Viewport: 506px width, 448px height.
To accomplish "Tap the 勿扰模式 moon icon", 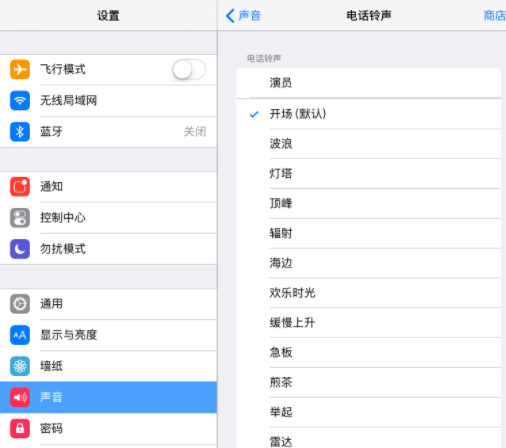I will pos(20,249).
